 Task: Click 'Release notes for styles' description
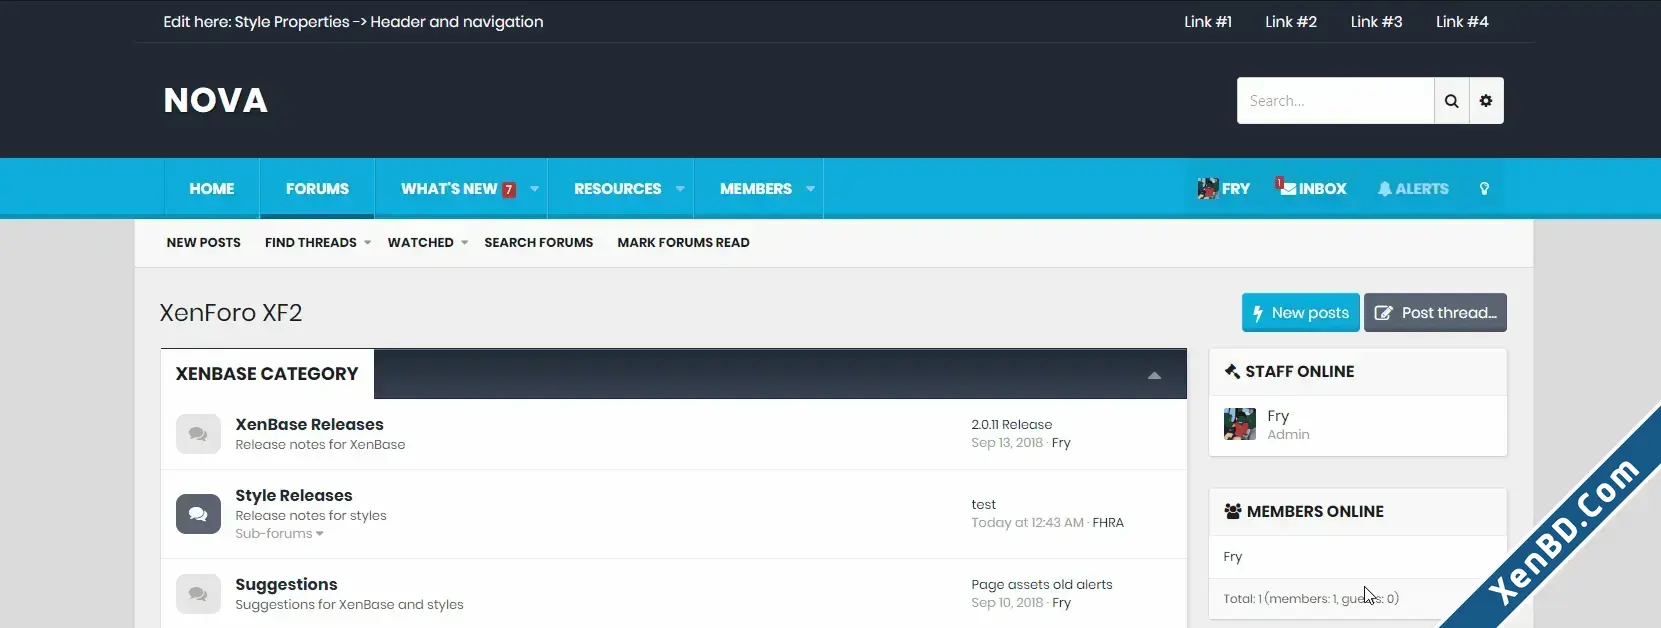point(311,516)
